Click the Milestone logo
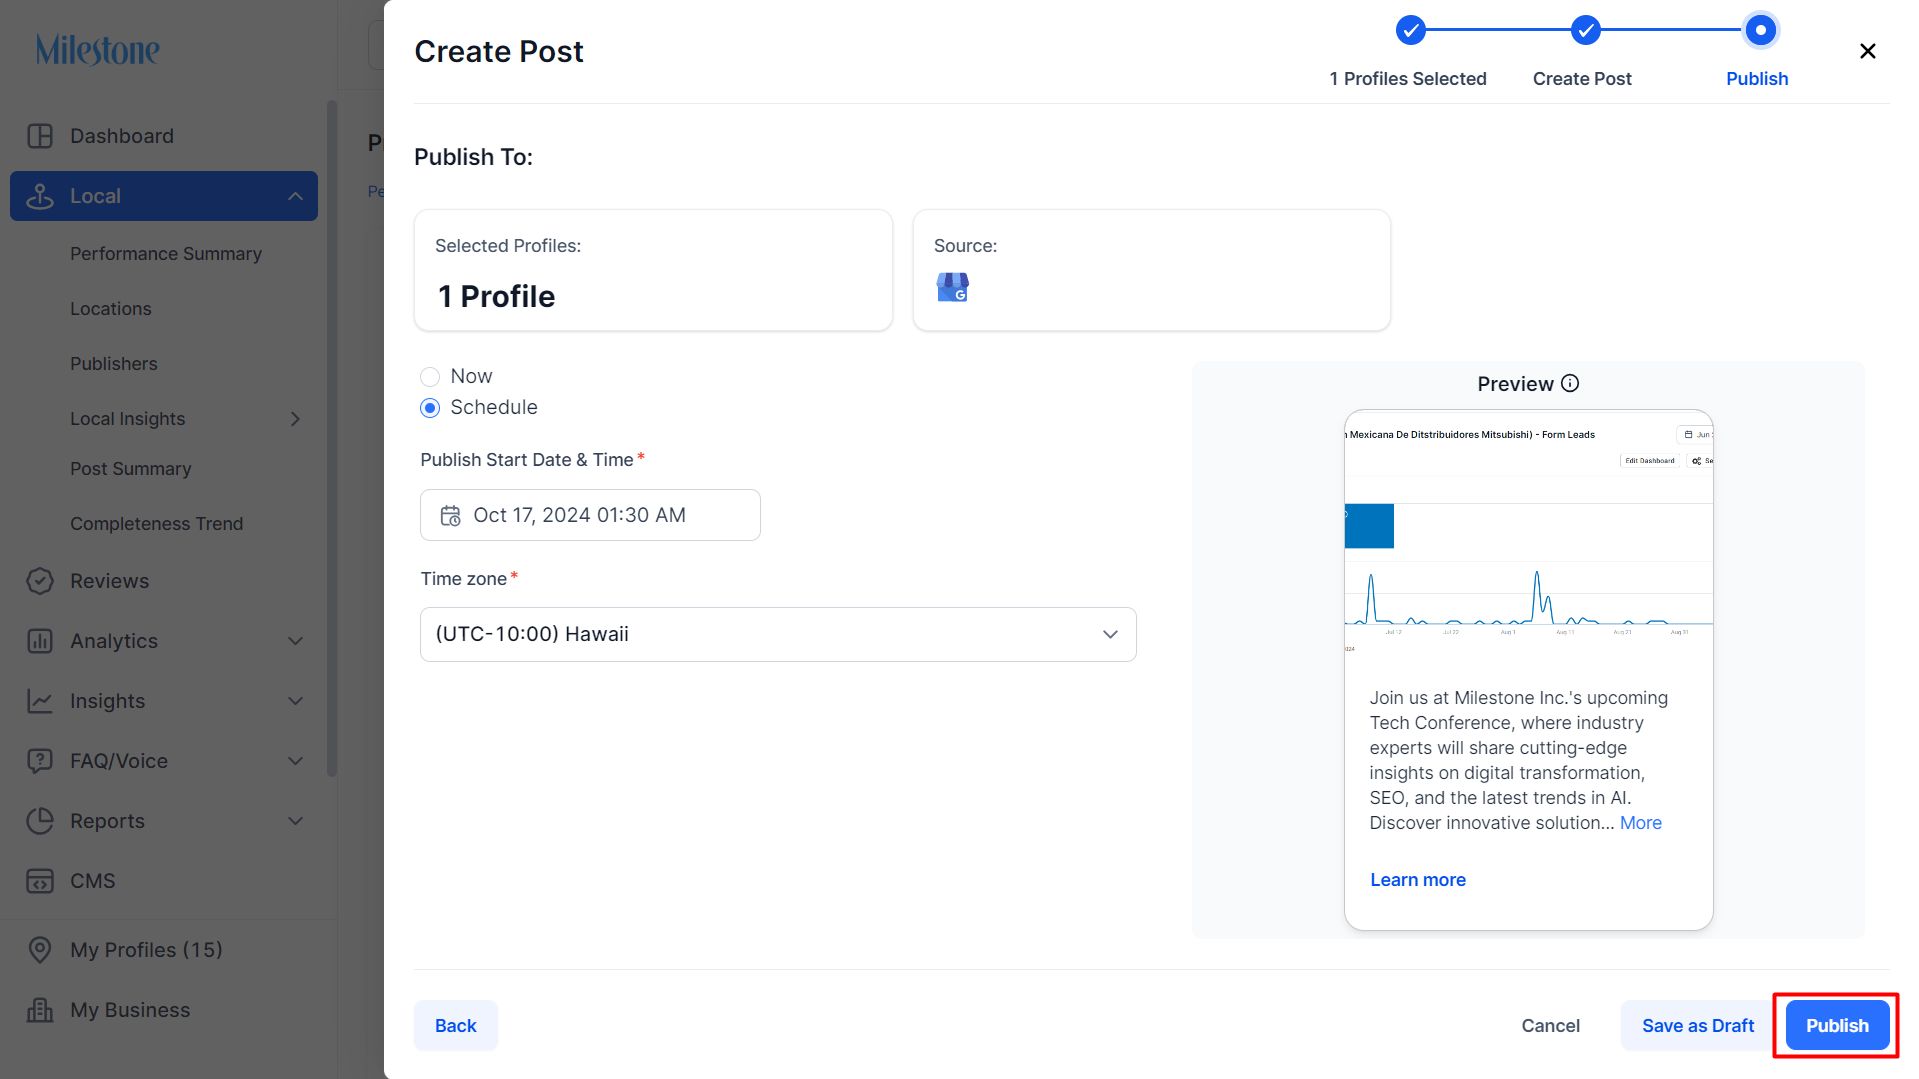This screenshot has height=1079, width=1919. coord(98,50)
